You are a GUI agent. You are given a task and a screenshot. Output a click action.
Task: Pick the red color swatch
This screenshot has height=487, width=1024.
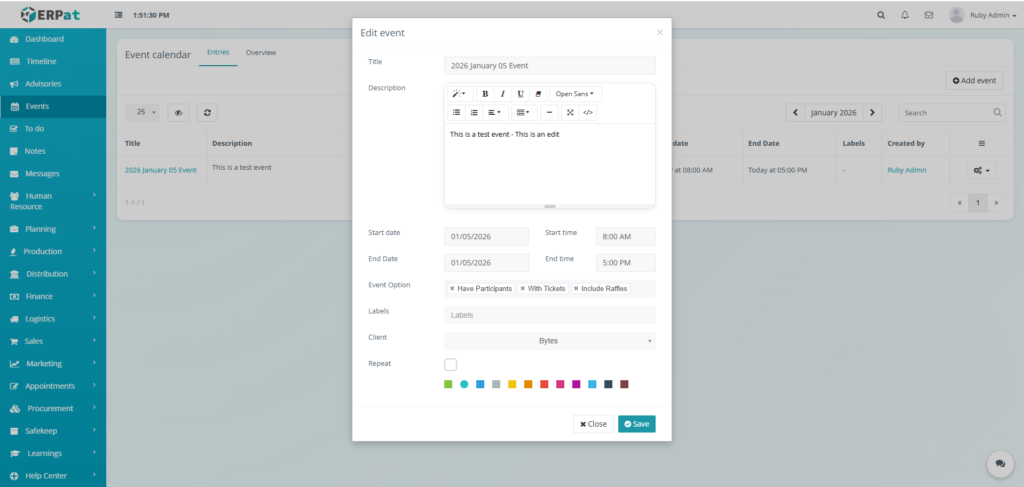(x=544, y=384)
